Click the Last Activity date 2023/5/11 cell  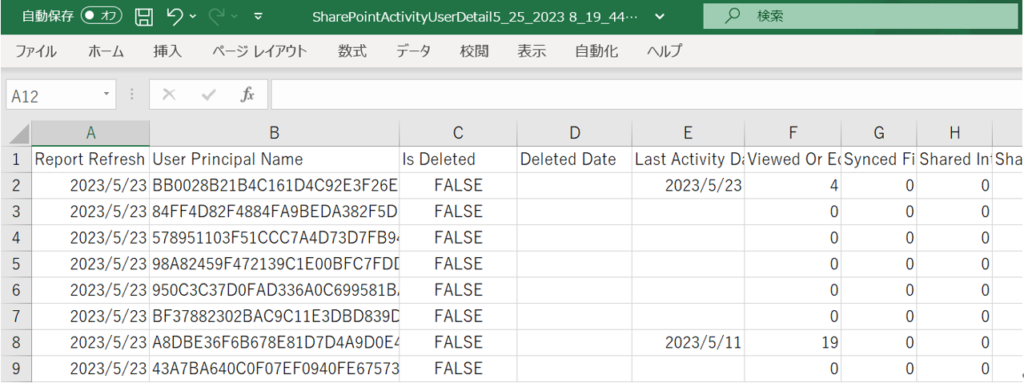coord(688,342)
